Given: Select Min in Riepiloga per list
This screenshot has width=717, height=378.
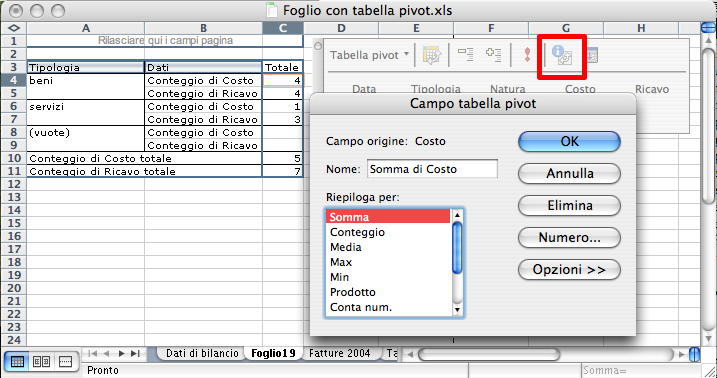Looking at the screenshot, I should (x=388, y=277).
